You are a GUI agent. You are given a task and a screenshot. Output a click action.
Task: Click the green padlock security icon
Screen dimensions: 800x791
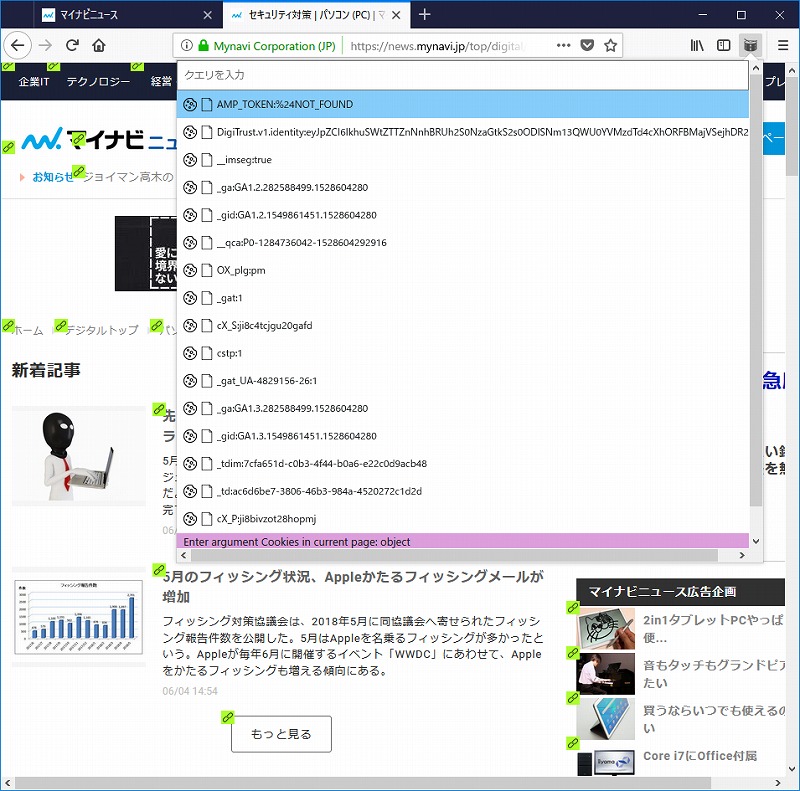tap(203, 45)
